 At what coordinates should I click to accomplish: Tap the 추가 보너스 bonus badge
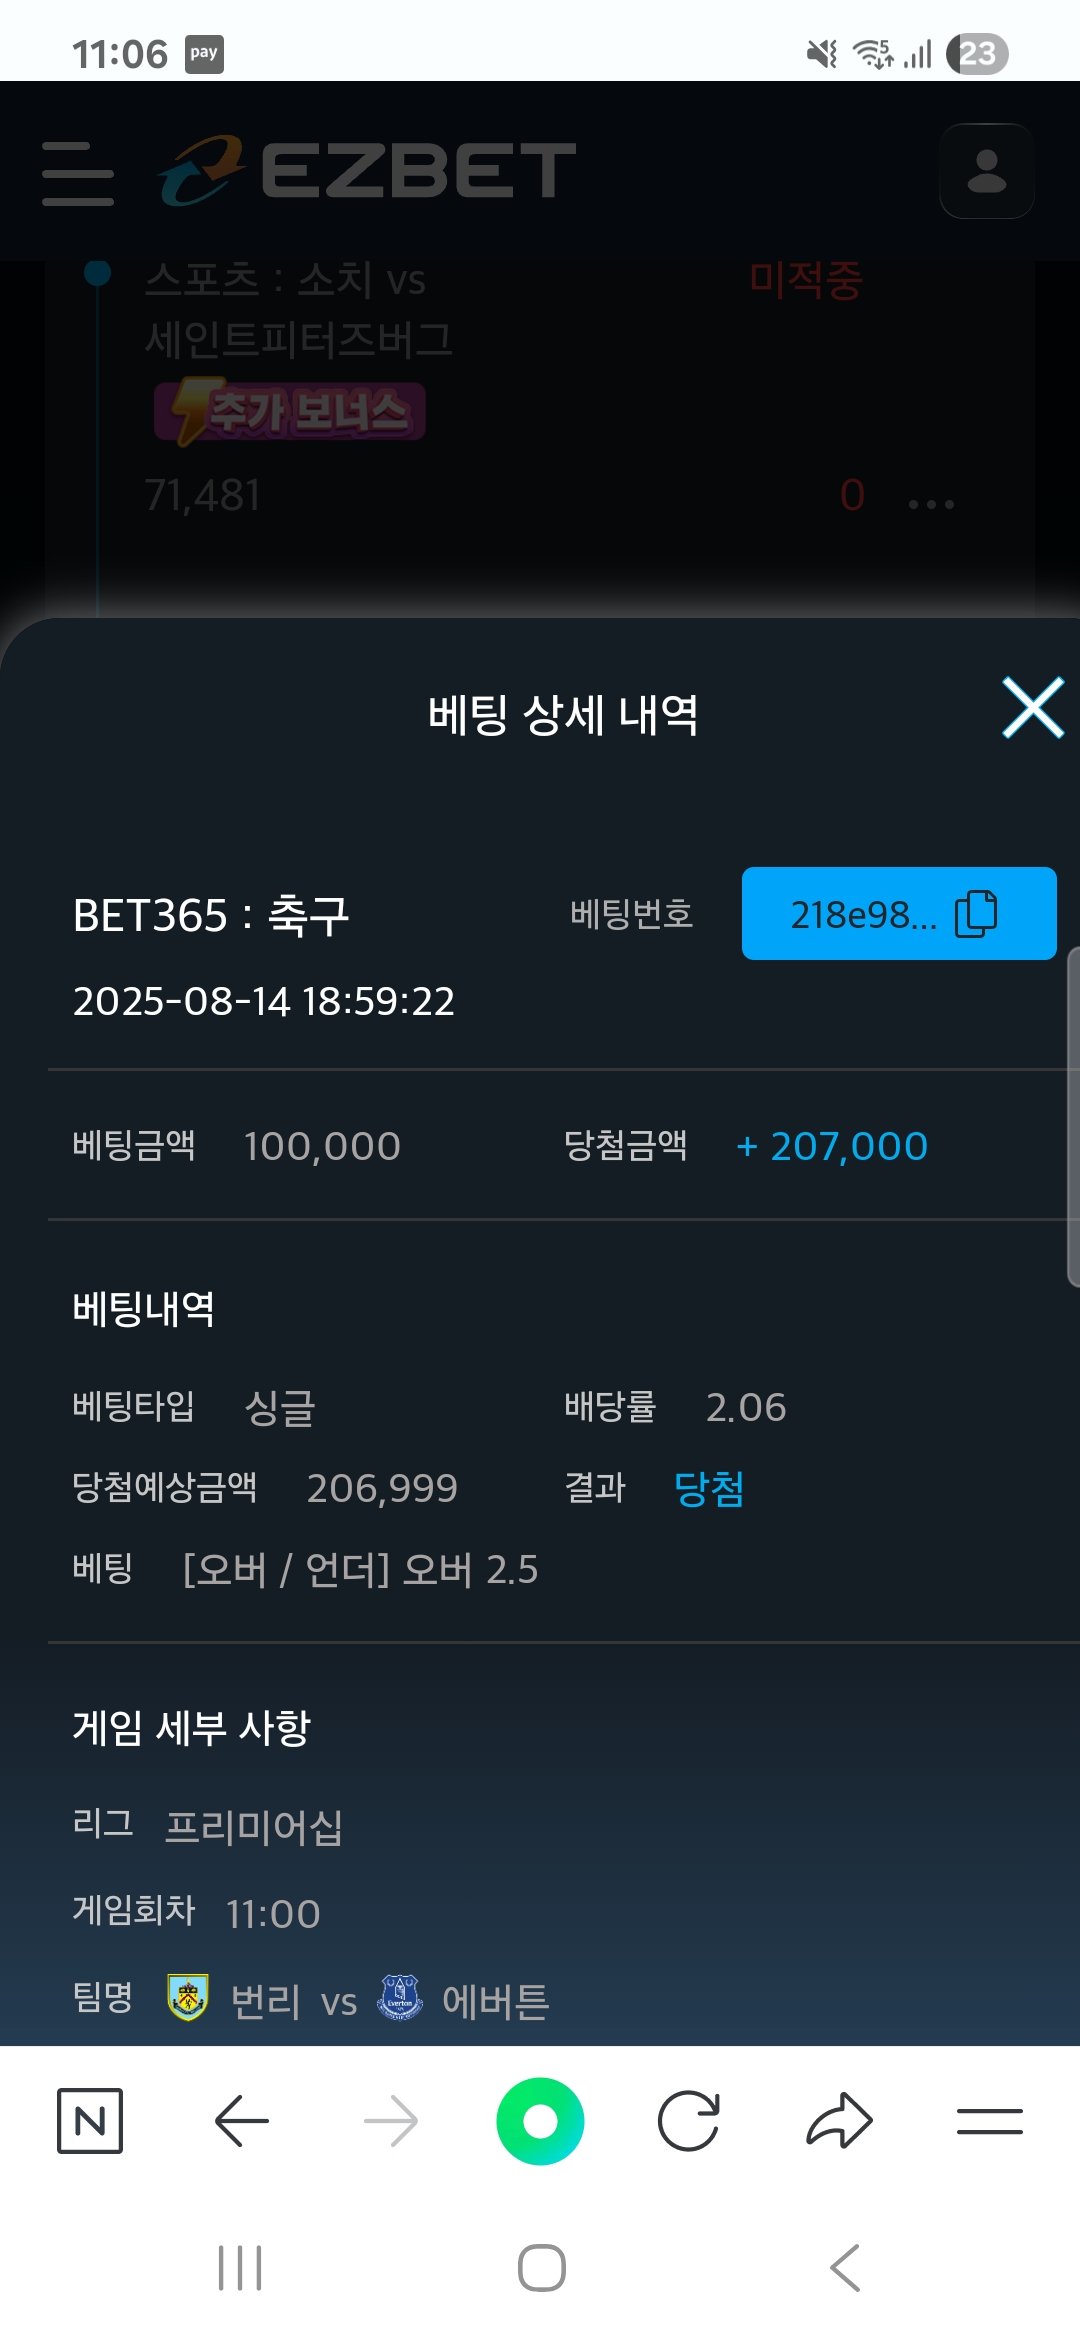pos(290,411)
